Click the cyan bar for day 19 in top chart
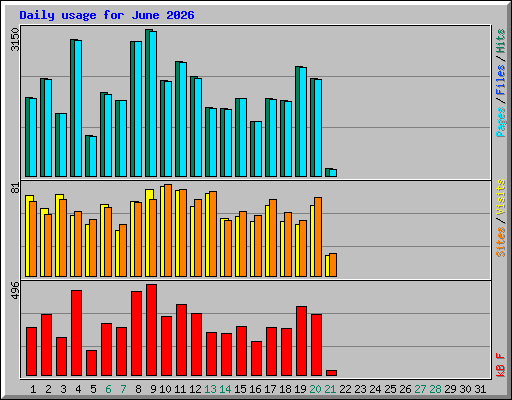This screenshot has height=400, width=512. [x=303, y=122]
